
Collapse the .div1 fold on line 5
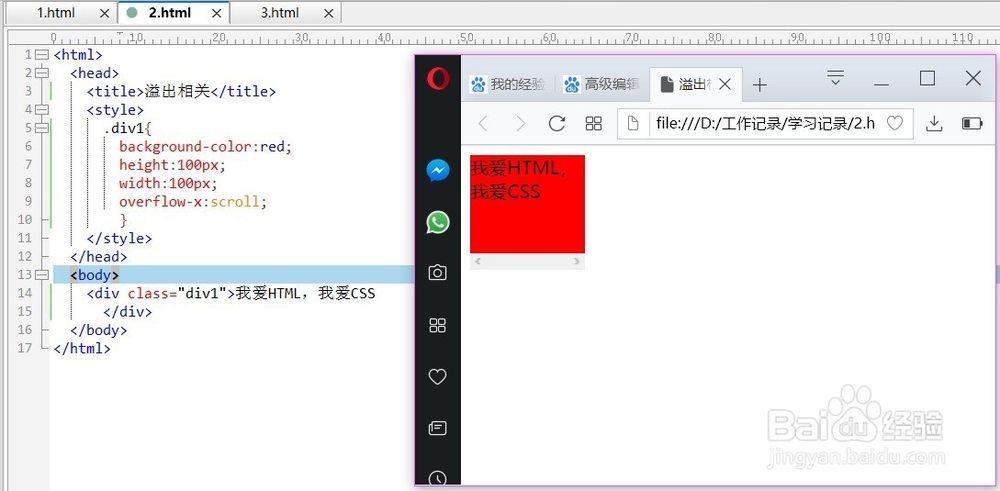pos(42,128)
